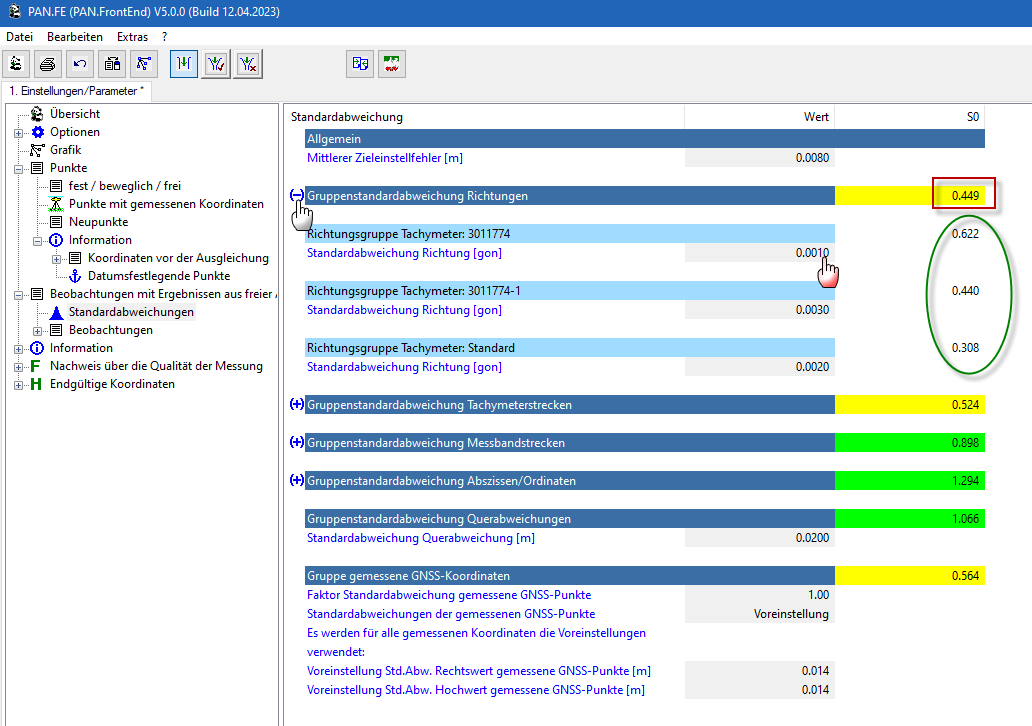Click the toolbar icon with red checkmark
The image size is (1032, 726).
[216, 63]
